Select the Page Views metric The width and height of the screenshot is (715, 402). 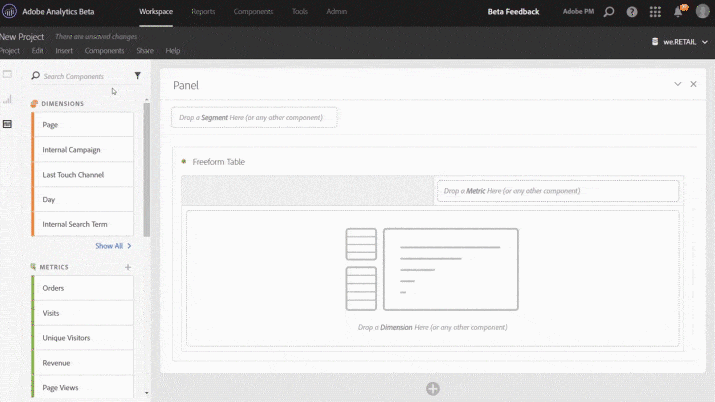tap(83, 387)
